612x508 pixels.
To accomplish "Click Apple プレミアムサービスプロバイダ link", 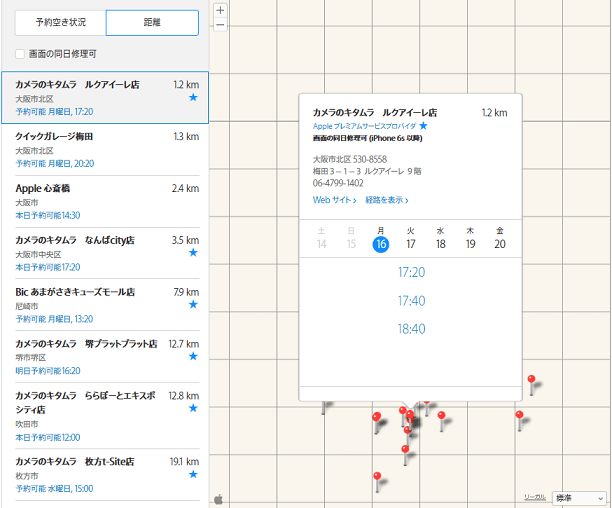I will [x=365, y=126].
